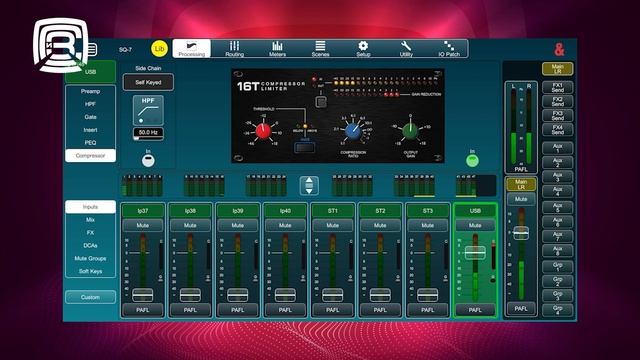Open the Lib library button
This screenshot has height=360, width=640.
(159, 49)
